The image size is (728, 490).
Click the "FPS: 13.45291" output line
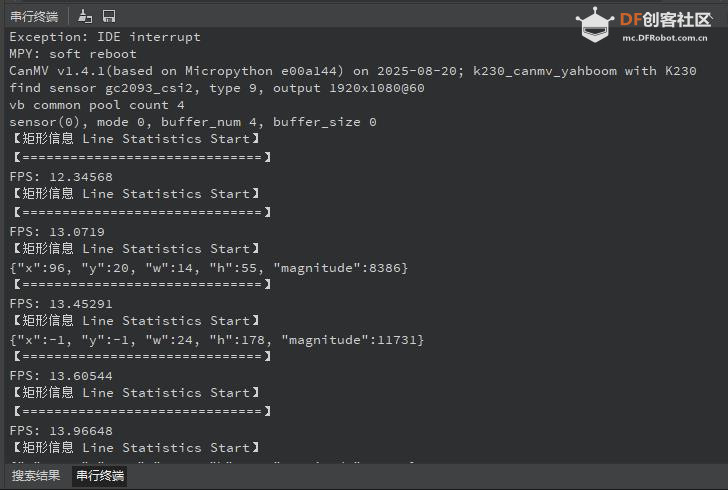point(61,304)
